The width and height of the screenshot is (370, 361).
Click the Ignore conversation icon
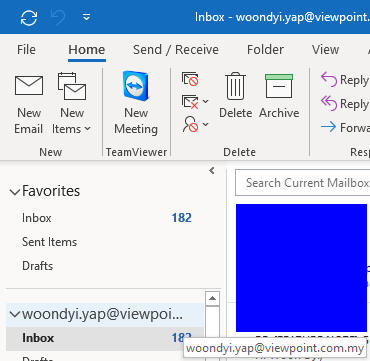(190, 79)
